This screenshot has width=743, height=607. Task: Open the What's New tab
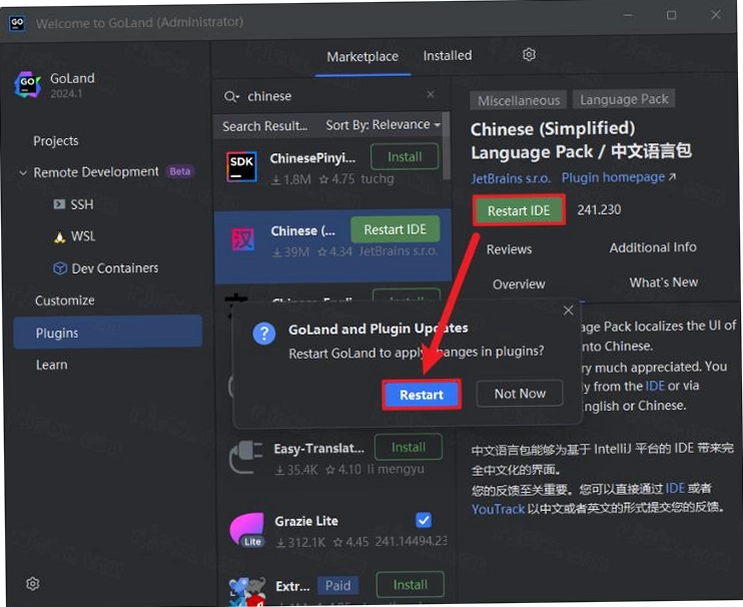663,282
